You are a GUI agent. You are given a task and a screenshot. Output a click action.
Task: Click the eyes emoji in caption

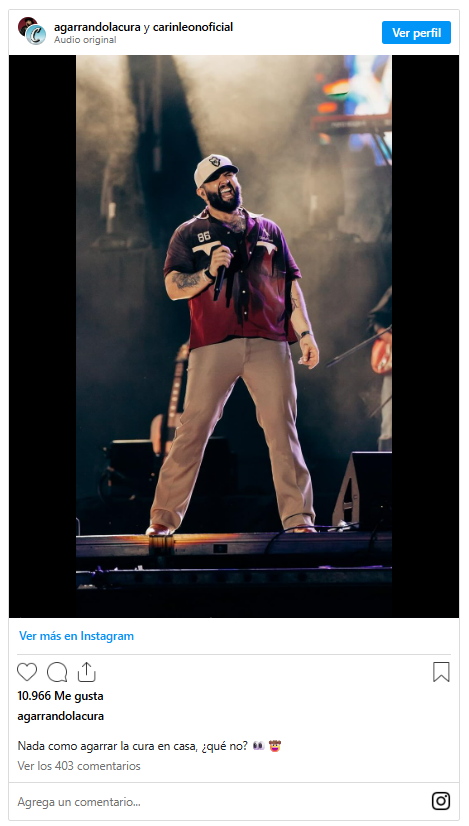pos(258,746)
